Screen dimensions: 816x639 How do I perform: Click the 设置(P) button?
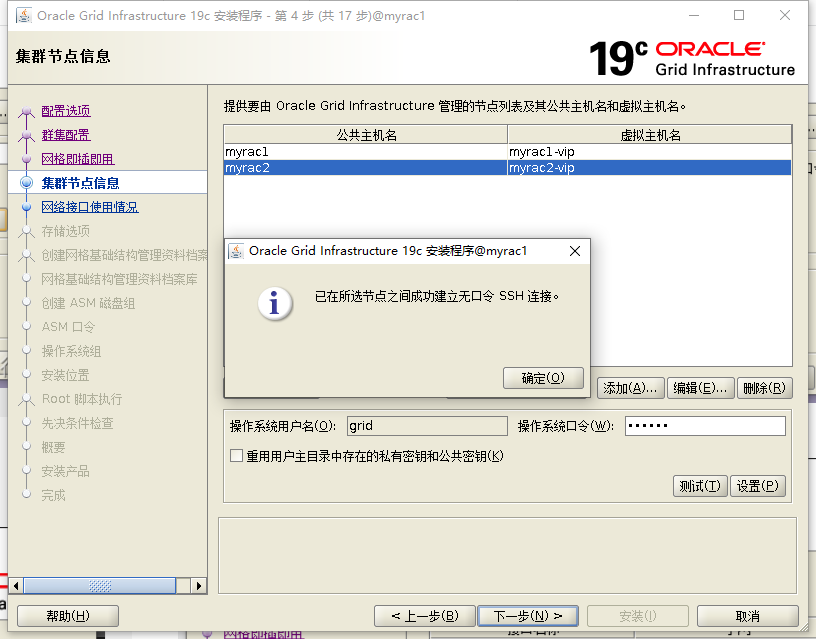click(x=758, y=486)
